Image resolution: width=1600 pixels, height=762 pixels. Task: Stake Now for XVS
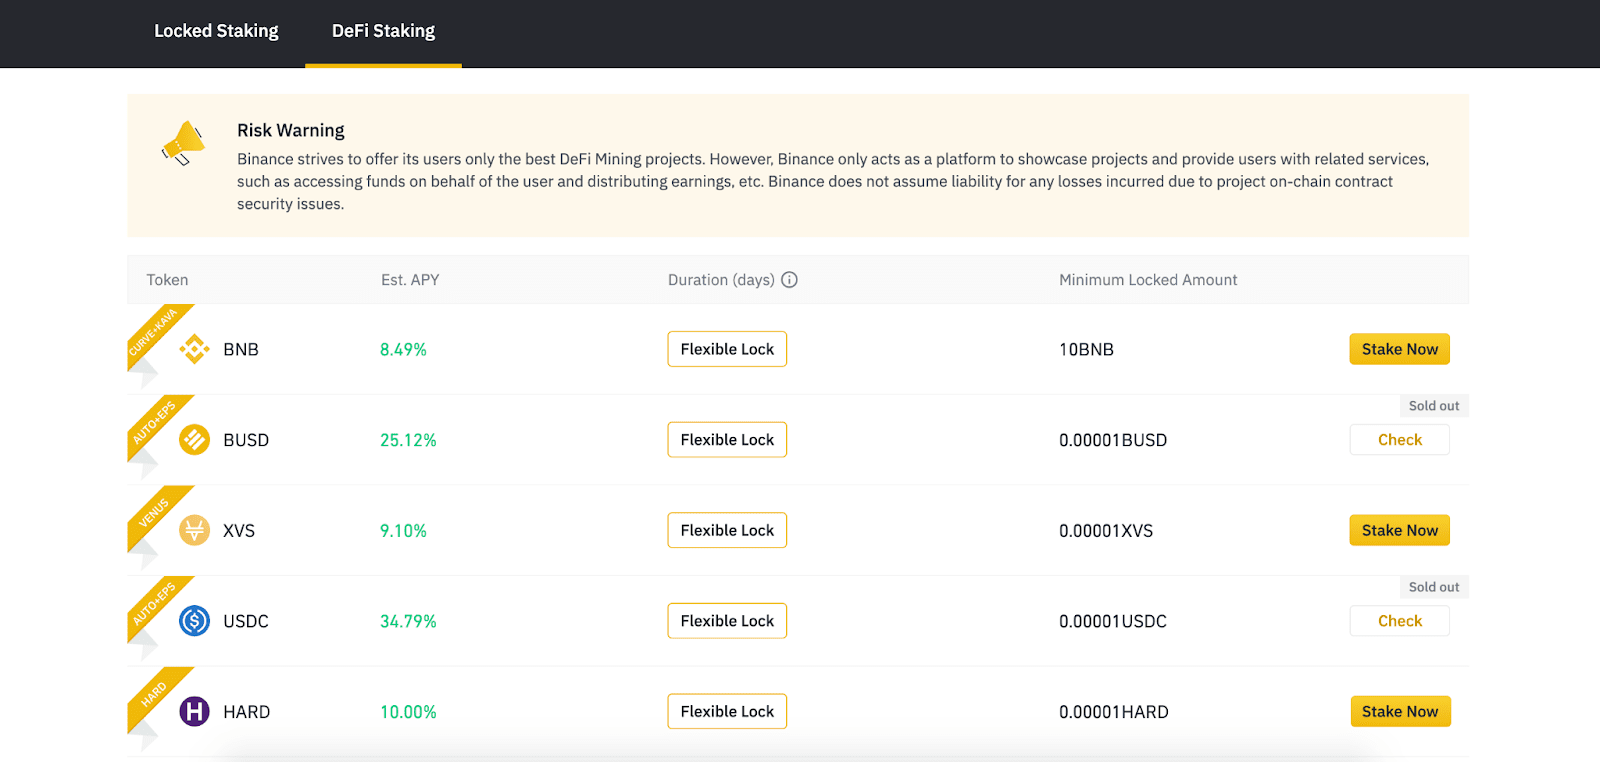pos(1399,530)
